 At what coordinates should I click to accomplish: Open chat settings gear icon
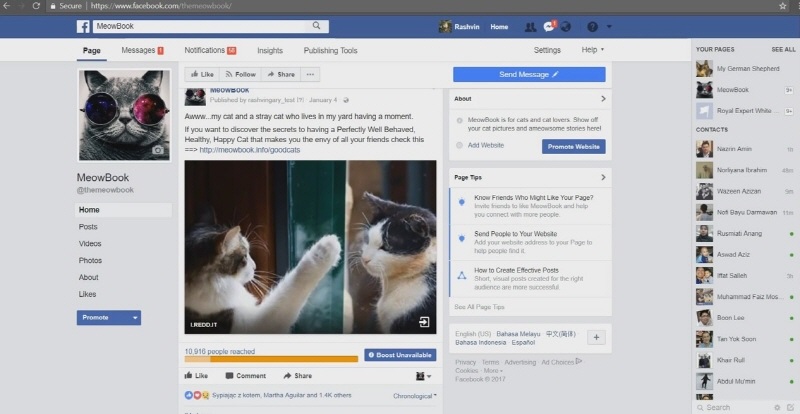(x=778, y=407)
